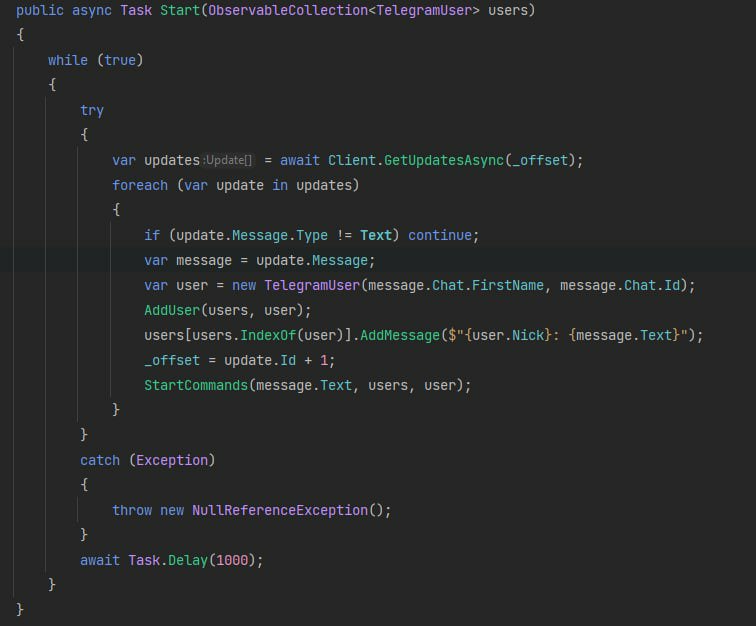The width and height of the screenshot is (756, 626).
Task: Click the await keyword before Task.Delay
Action: (x=100, y=560)
